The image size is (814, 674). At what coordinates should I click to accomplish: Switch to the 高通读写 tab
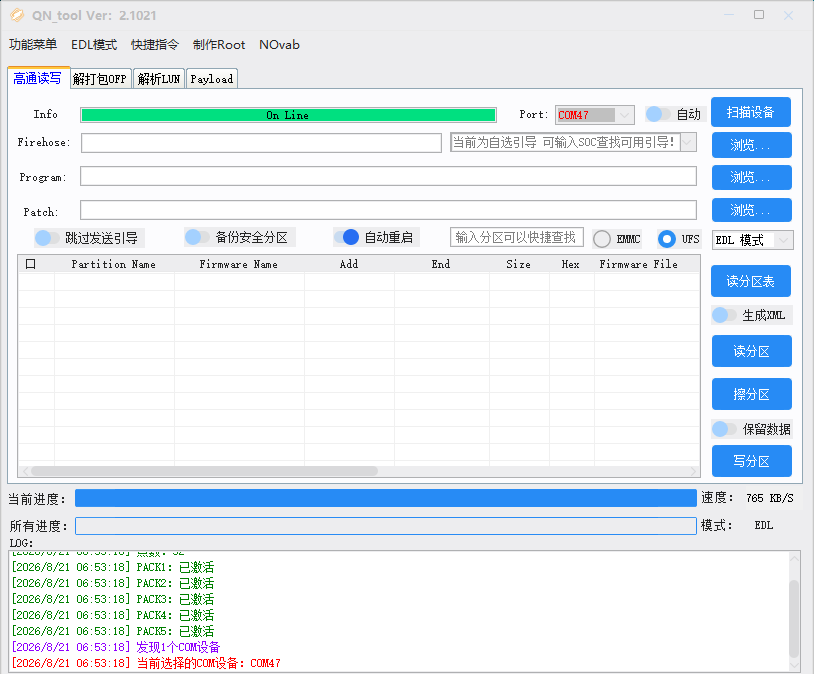click(37, 78)
